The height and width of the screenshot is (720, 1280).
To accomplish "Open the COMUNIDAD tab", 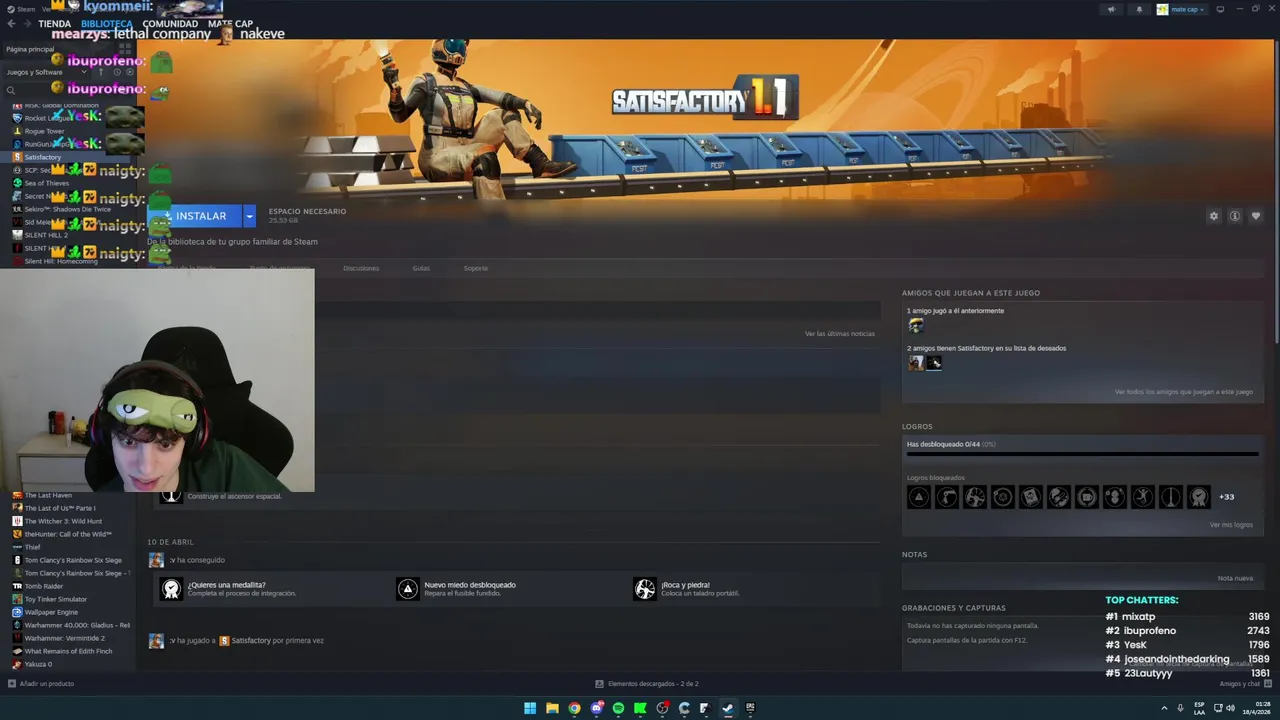I will (x=170, y=23).
